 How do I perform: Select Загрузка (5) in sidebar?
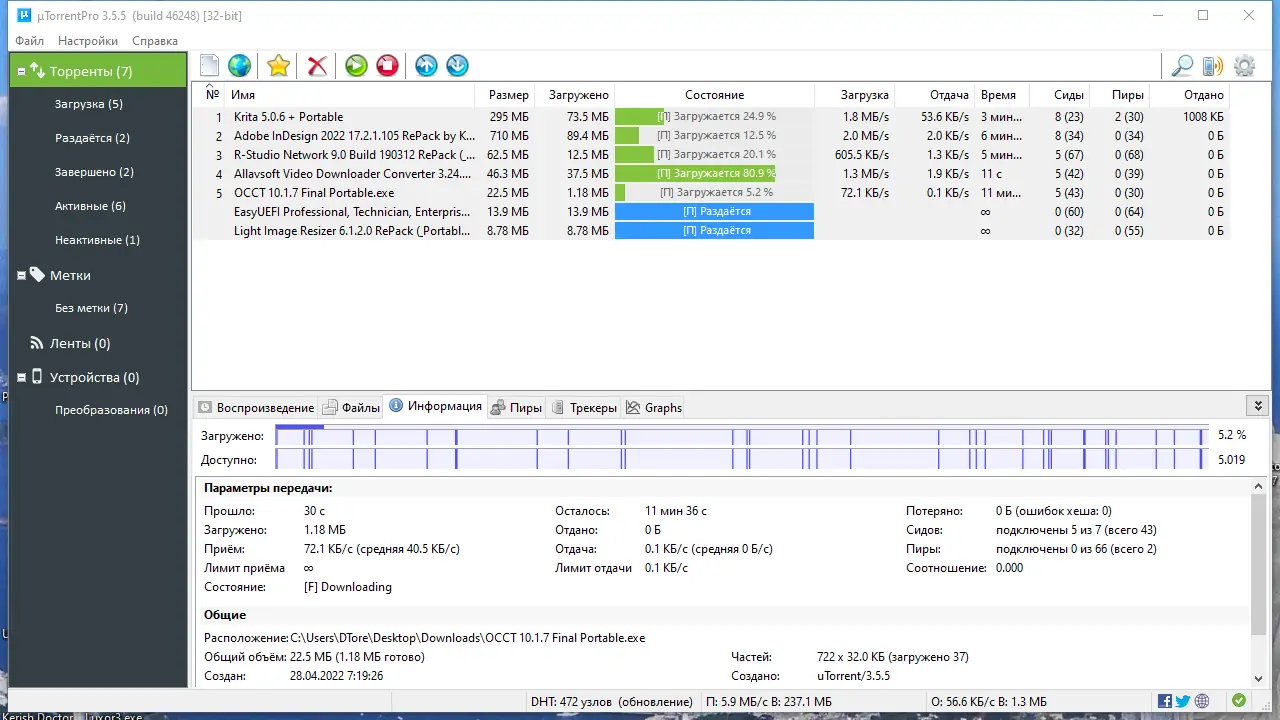click(x=89, y=104)
